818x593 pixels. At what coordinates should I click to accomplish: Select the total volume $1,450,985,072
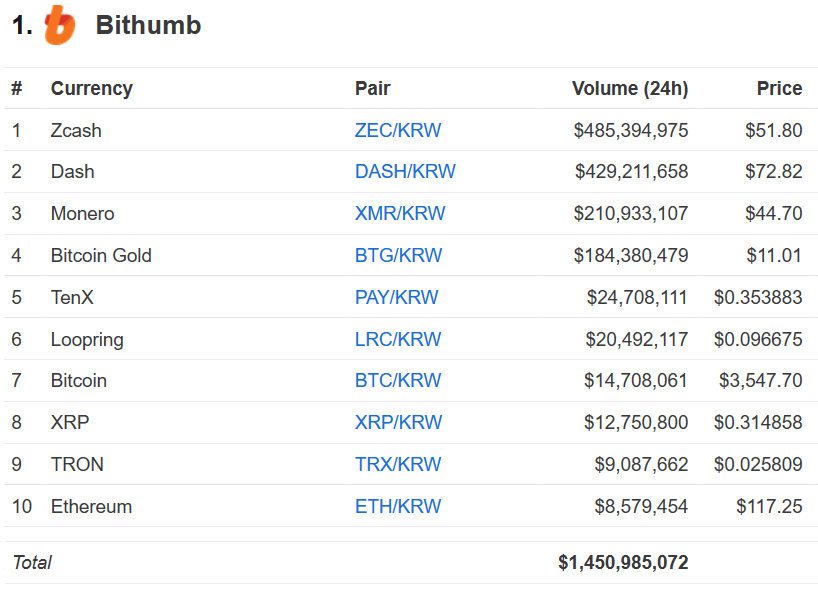(x=623, y=562)
